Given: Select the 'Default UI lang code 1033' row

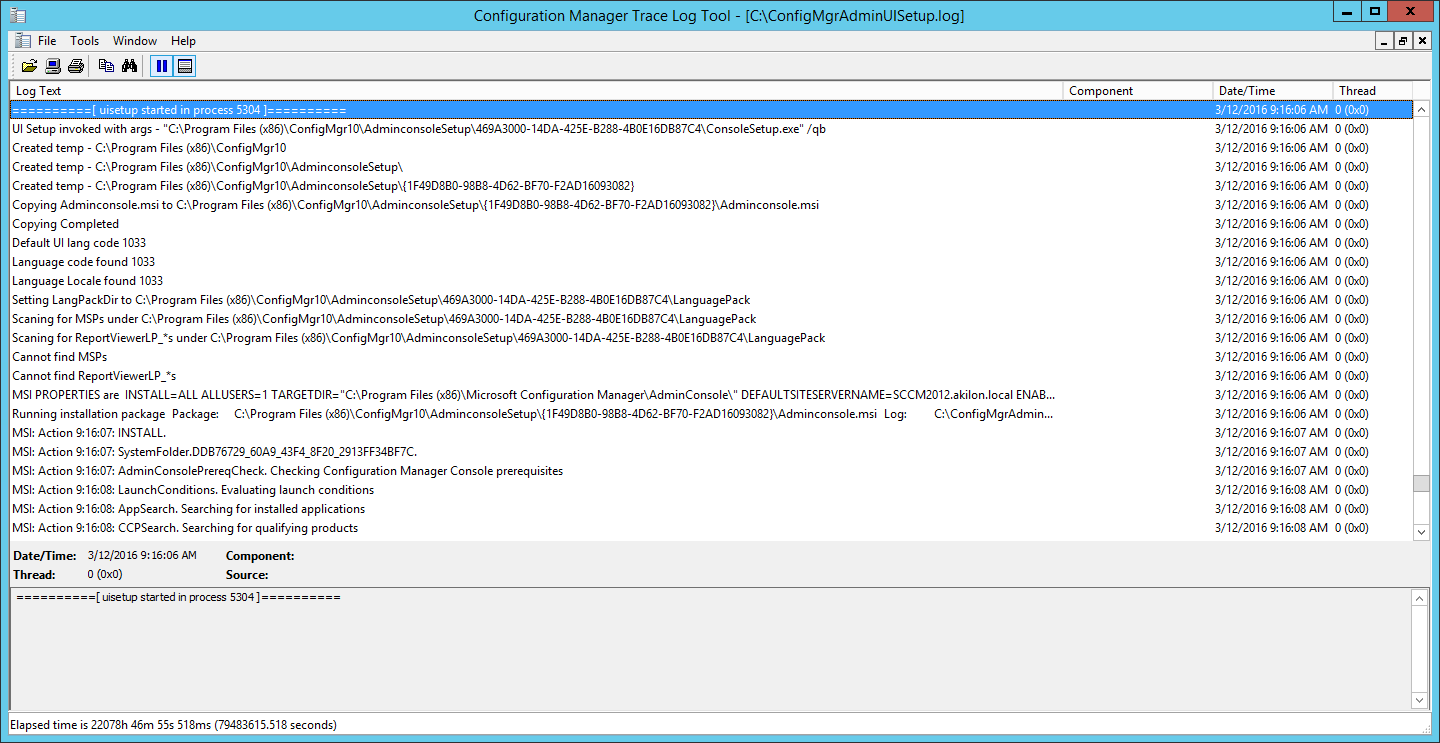Looking at the screenshot, I should (x=711, y=243).
